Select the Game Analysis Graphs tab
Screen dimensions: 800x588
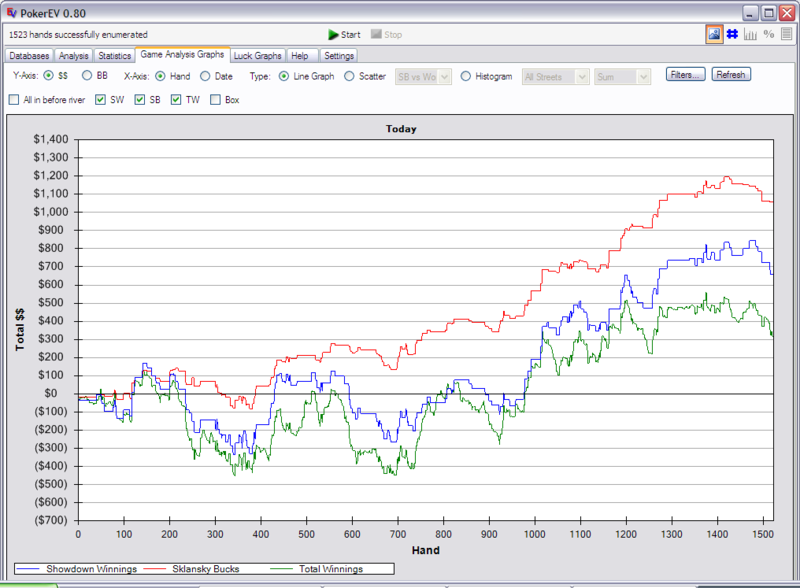[182, 54]
